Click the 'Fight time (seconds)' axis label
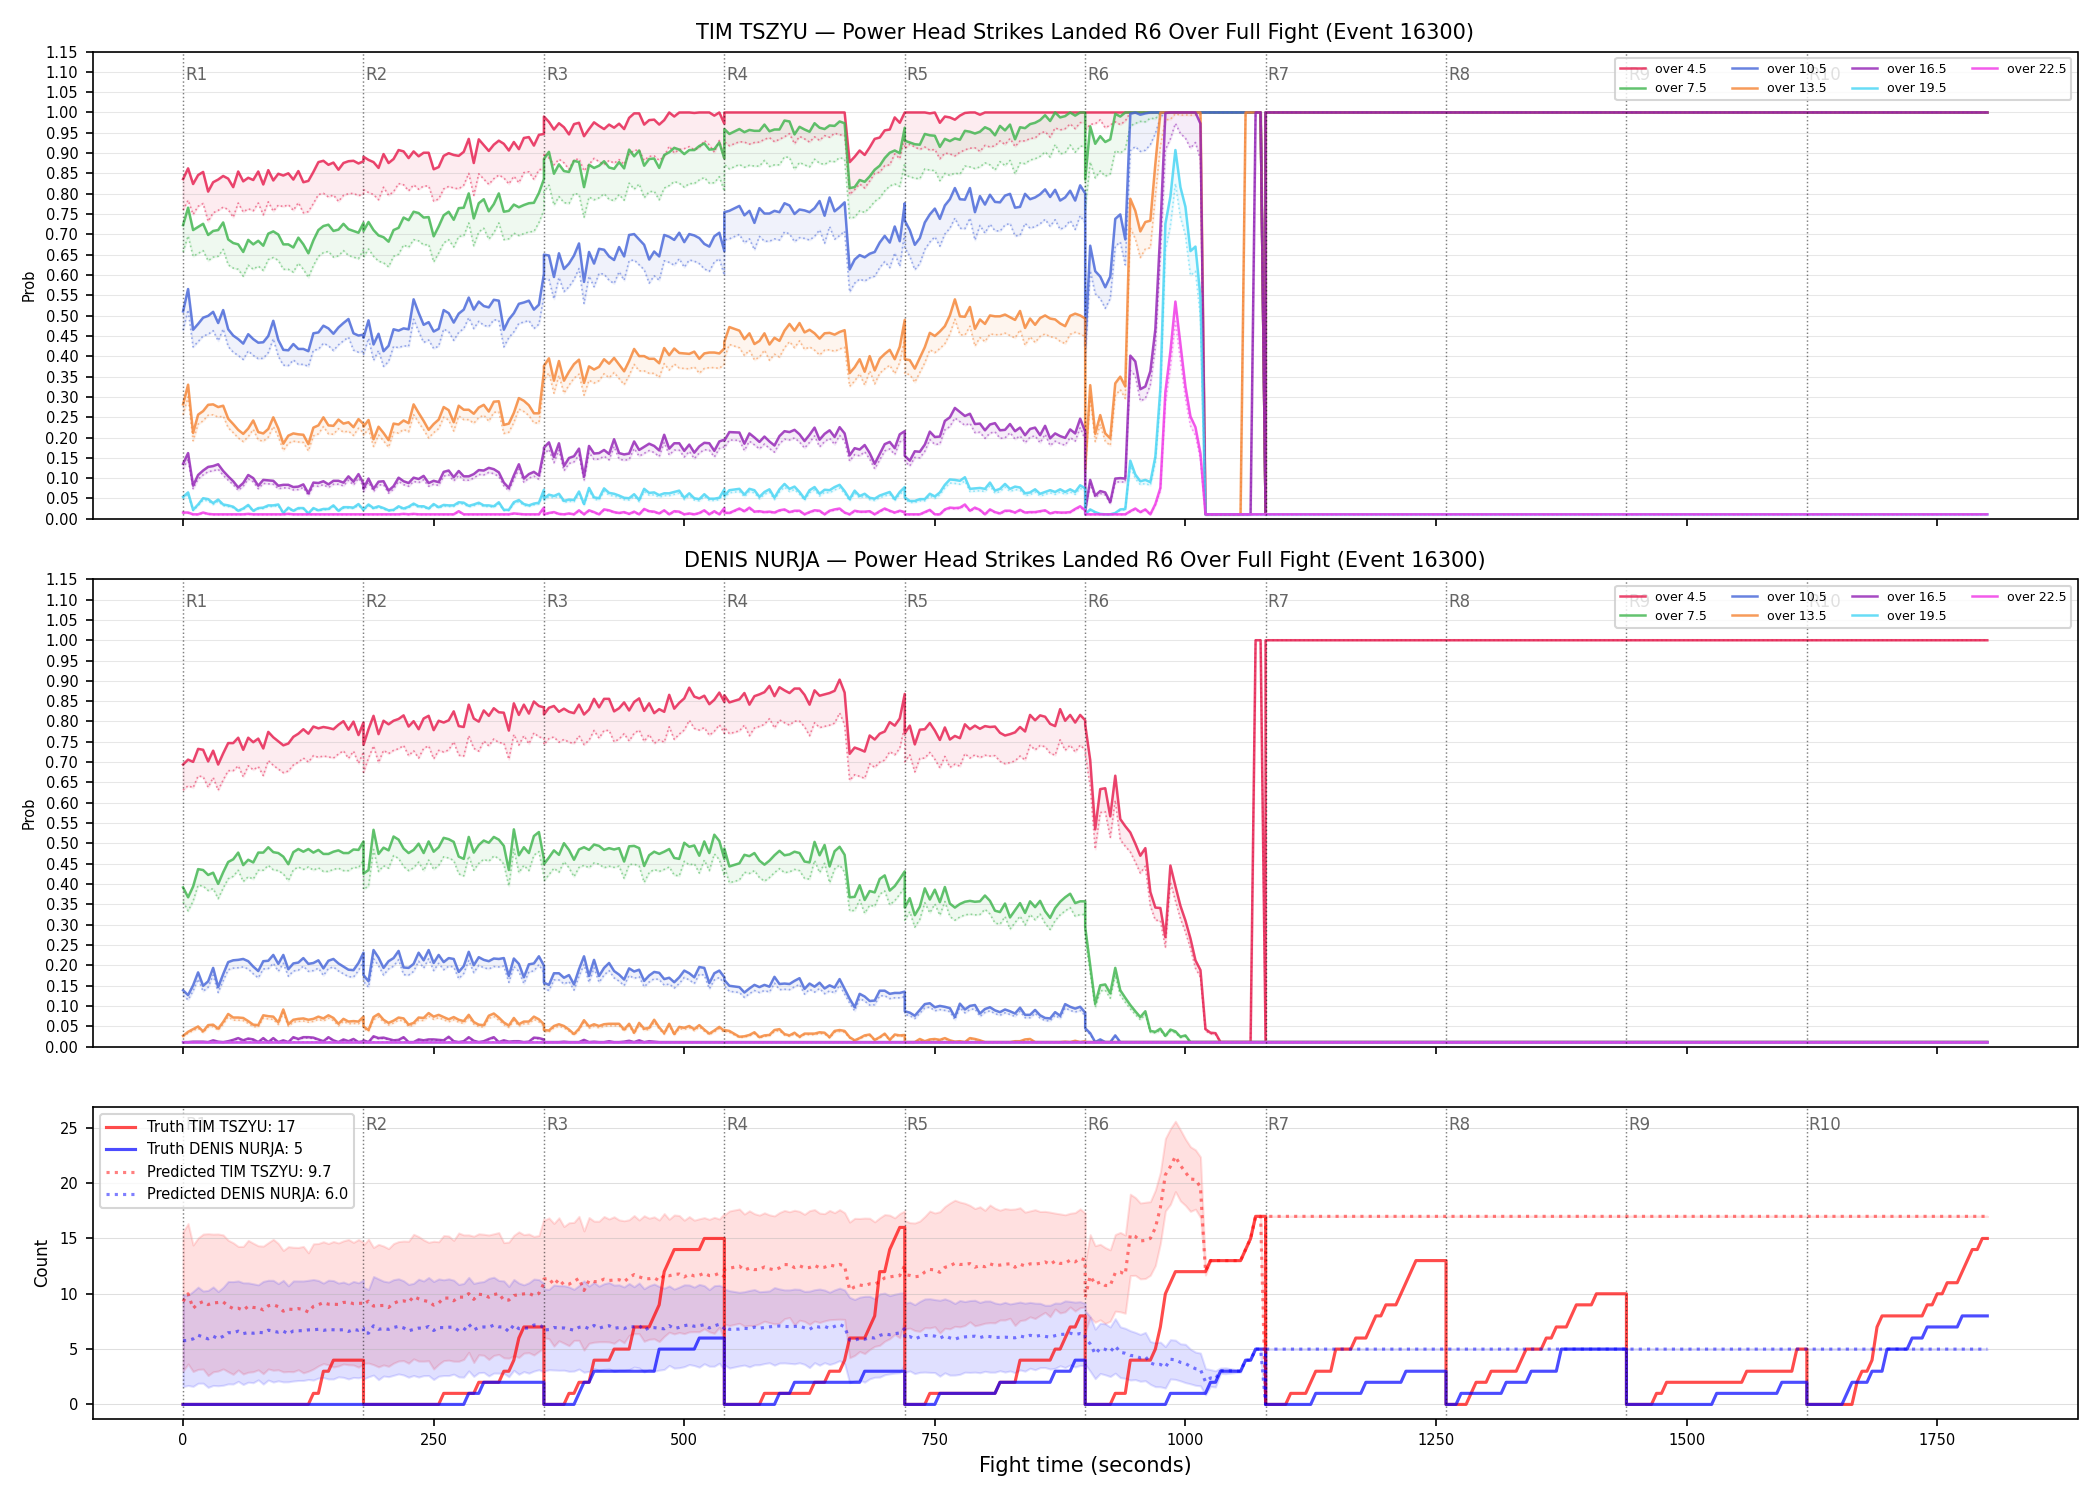Screen dimensions: 2100x1500 pos(1085,1465)
